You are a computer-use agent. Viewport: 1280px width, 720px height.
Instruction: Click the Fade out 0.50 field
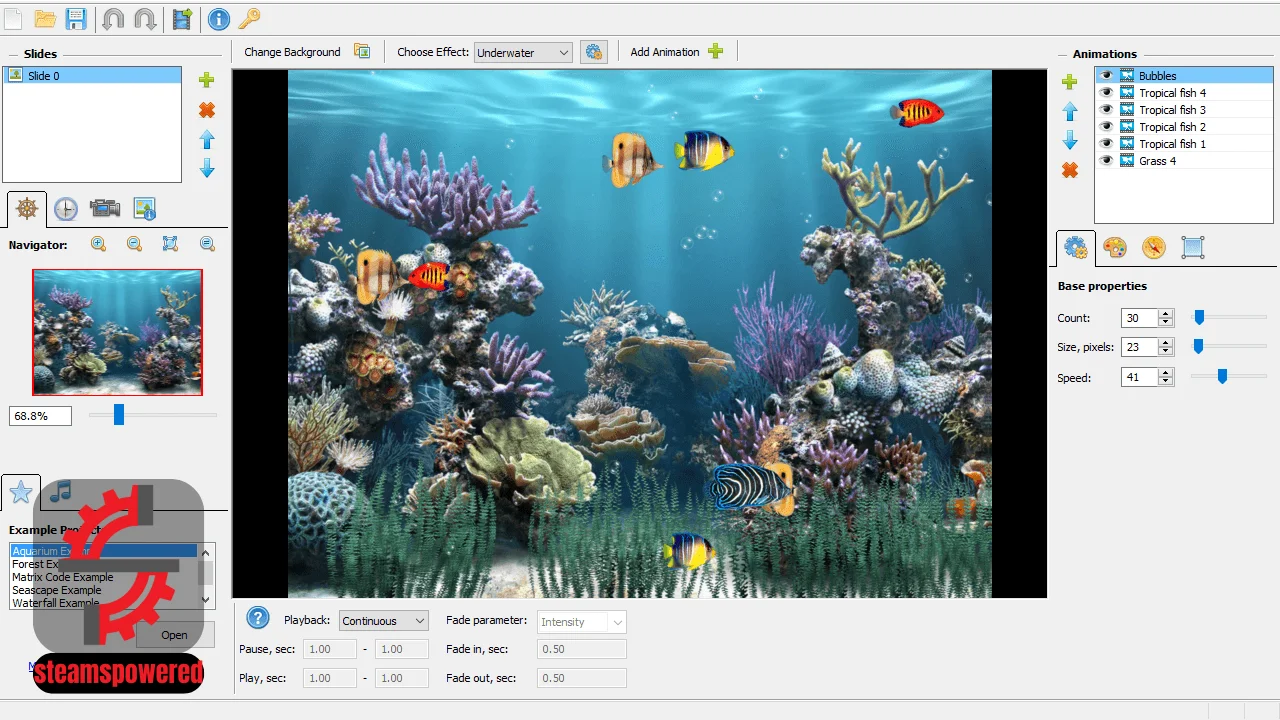click(x=582, y=678)
